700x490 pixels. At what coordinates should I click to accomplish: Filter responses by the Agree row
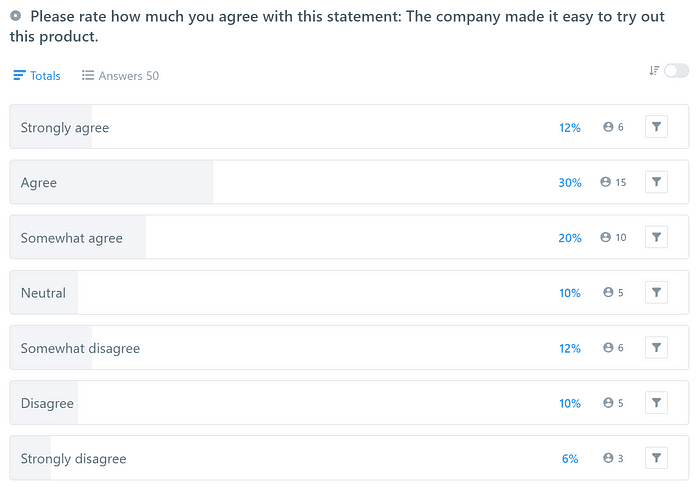pyautogui.click(x=656, y=182)
